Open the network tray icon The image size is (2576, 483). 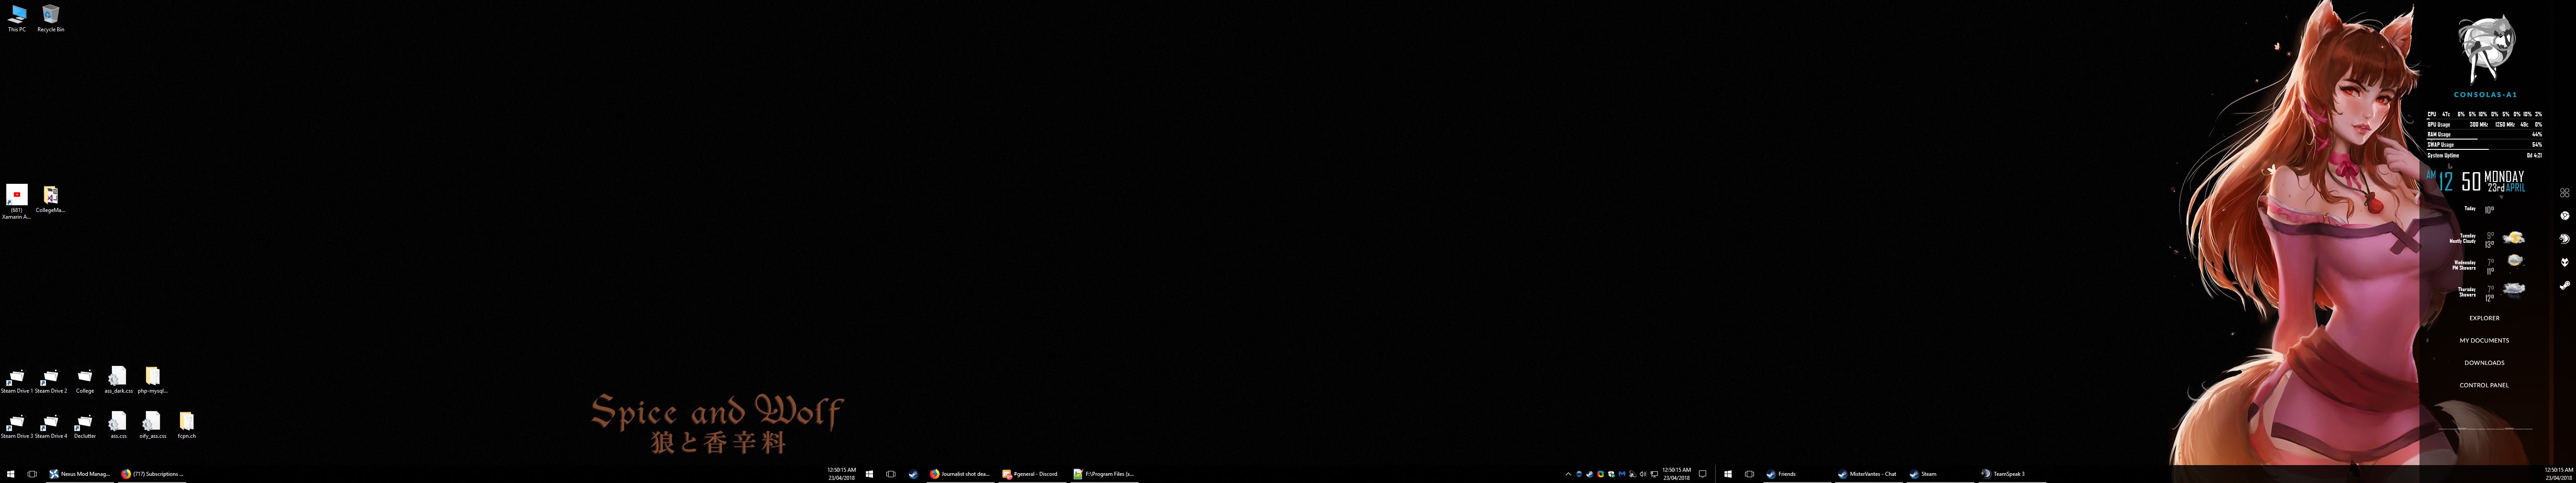1654,474
